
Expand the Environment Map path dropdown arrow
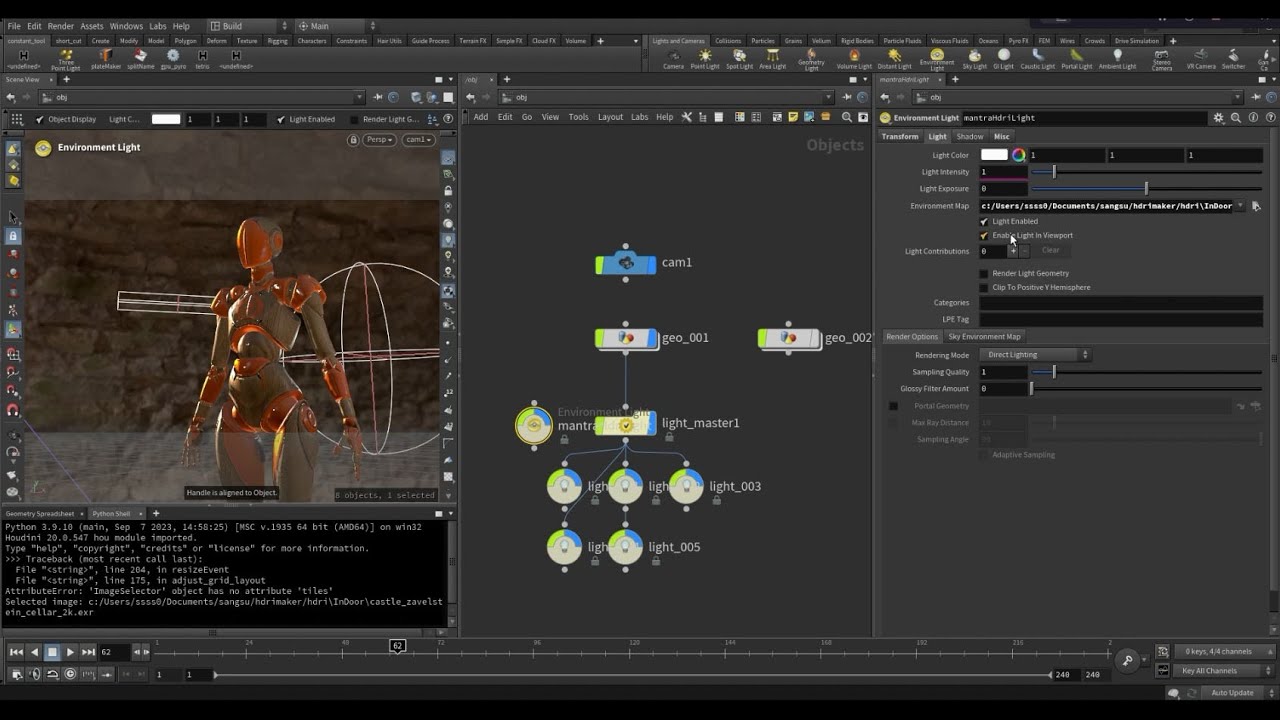[x=1240, y=206]
